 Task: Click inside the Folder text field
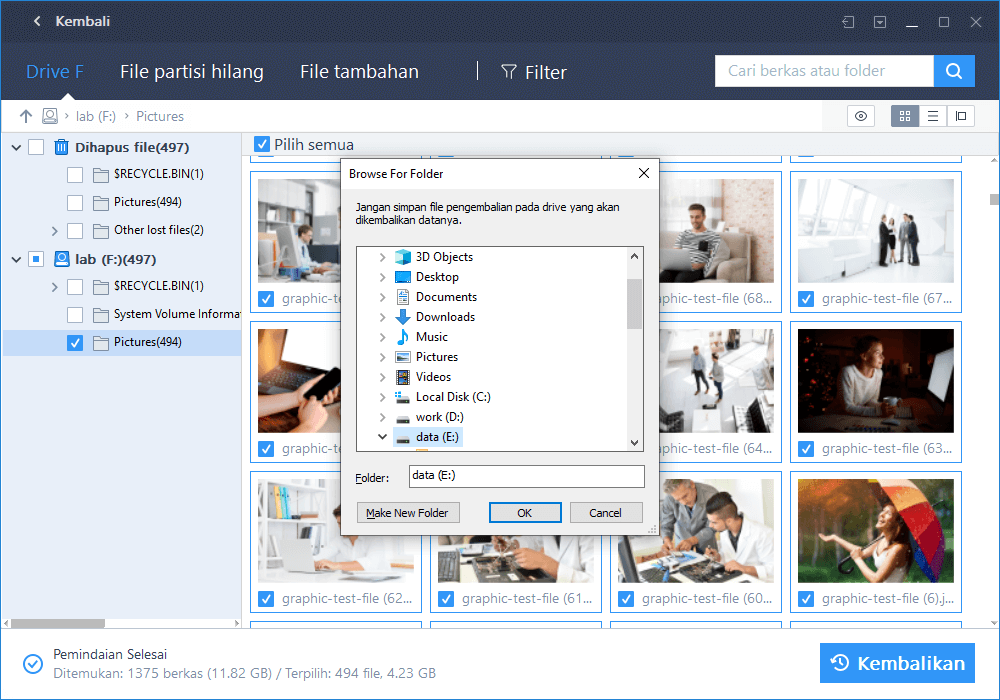pos(527,476)
